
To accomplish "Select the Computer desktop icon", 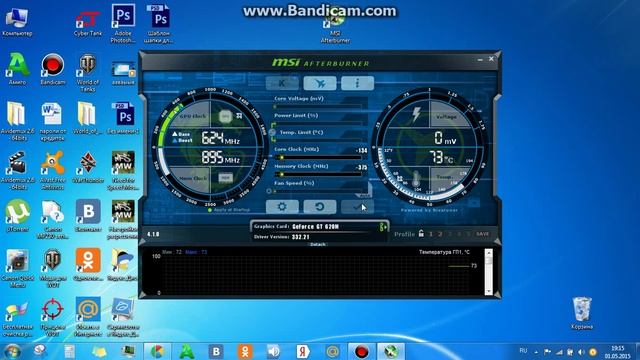I will pyautogui.click(x=17, y=23).
